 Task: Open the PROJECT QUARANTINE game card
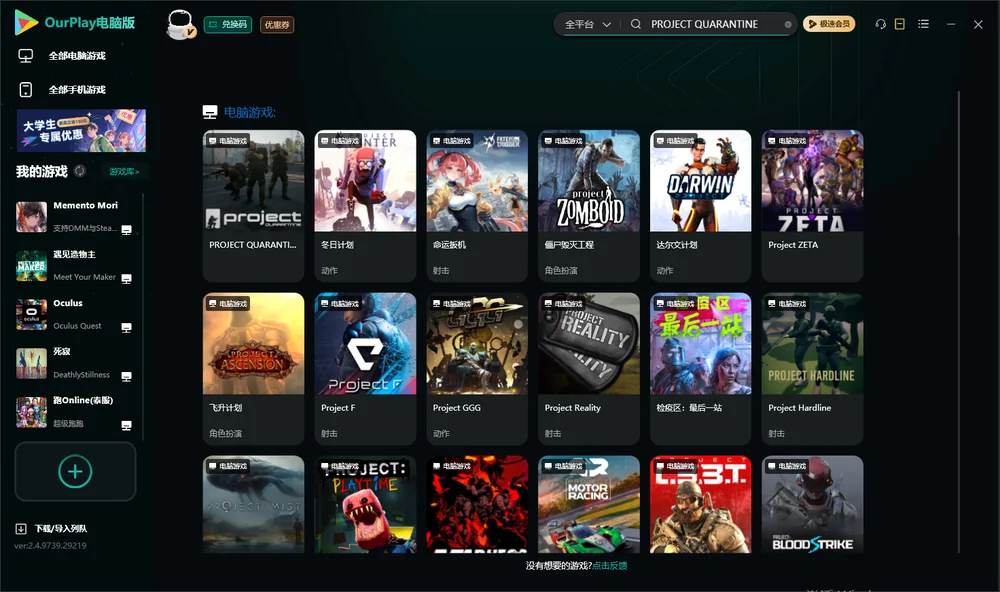253,205
